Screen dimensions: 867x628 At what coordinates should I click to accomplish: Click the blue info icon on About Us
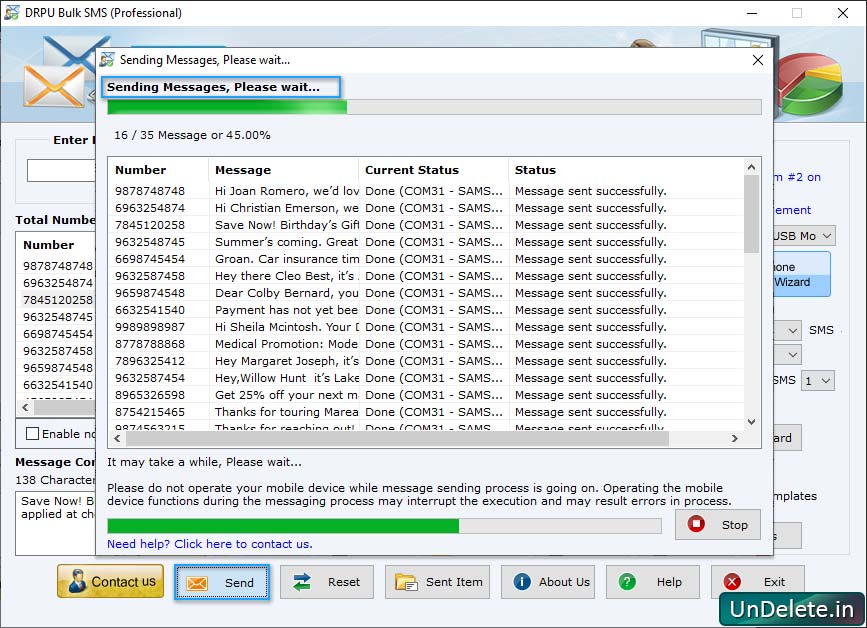pos(521,582)
